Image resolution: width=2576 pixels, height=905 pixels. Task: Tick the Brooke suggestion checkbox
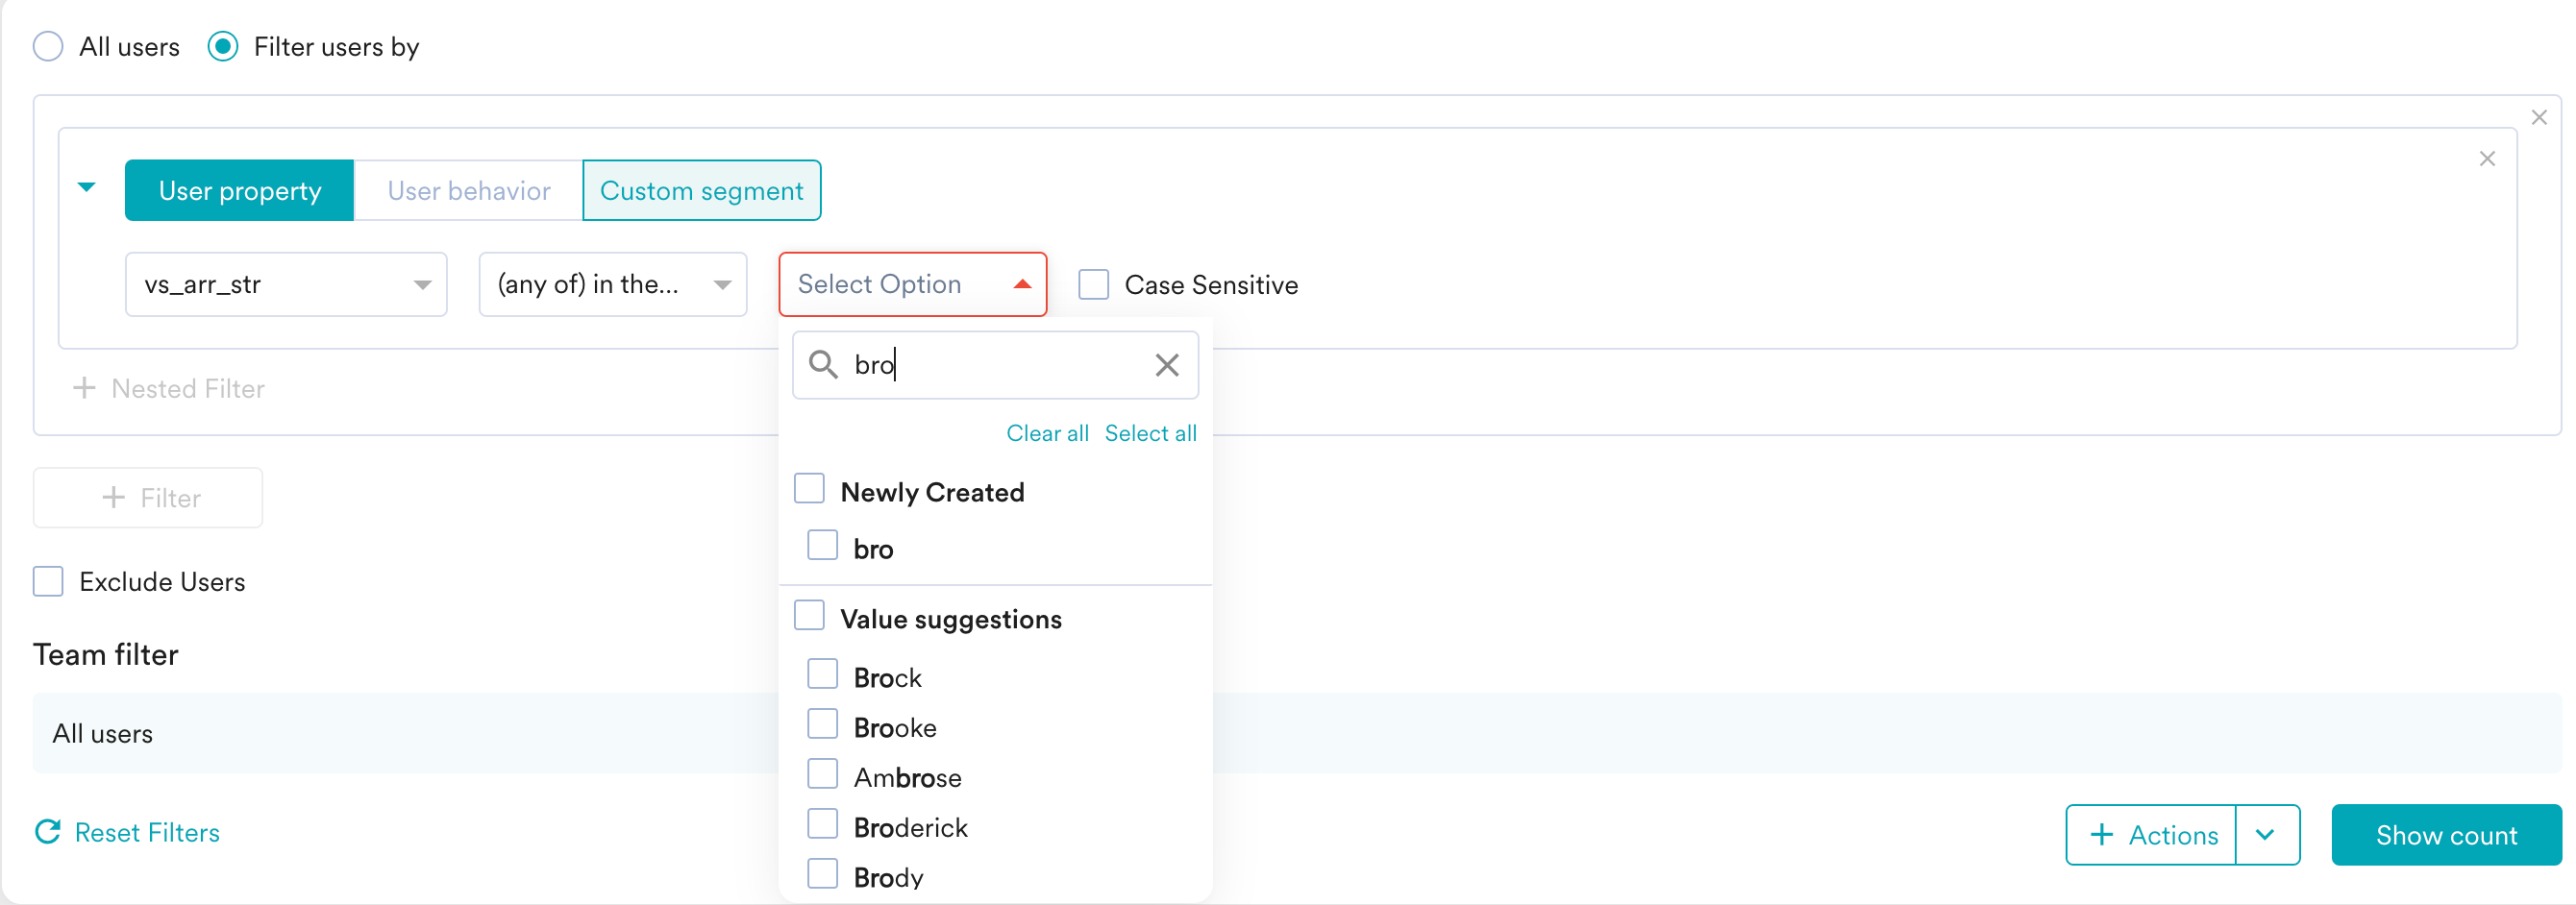(822, 725)
